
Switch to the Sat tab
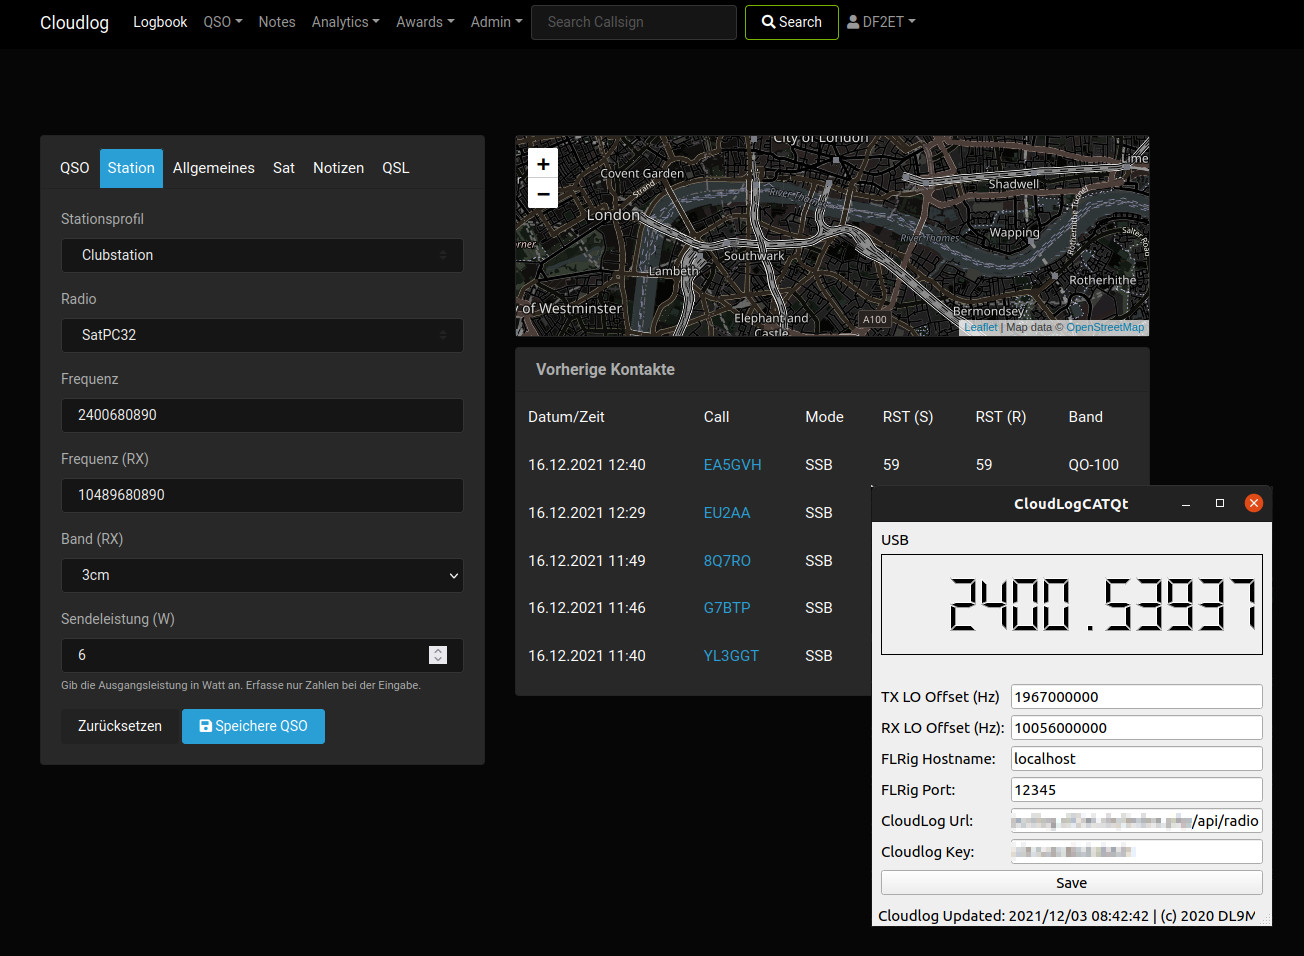click(x=284, y=168)
